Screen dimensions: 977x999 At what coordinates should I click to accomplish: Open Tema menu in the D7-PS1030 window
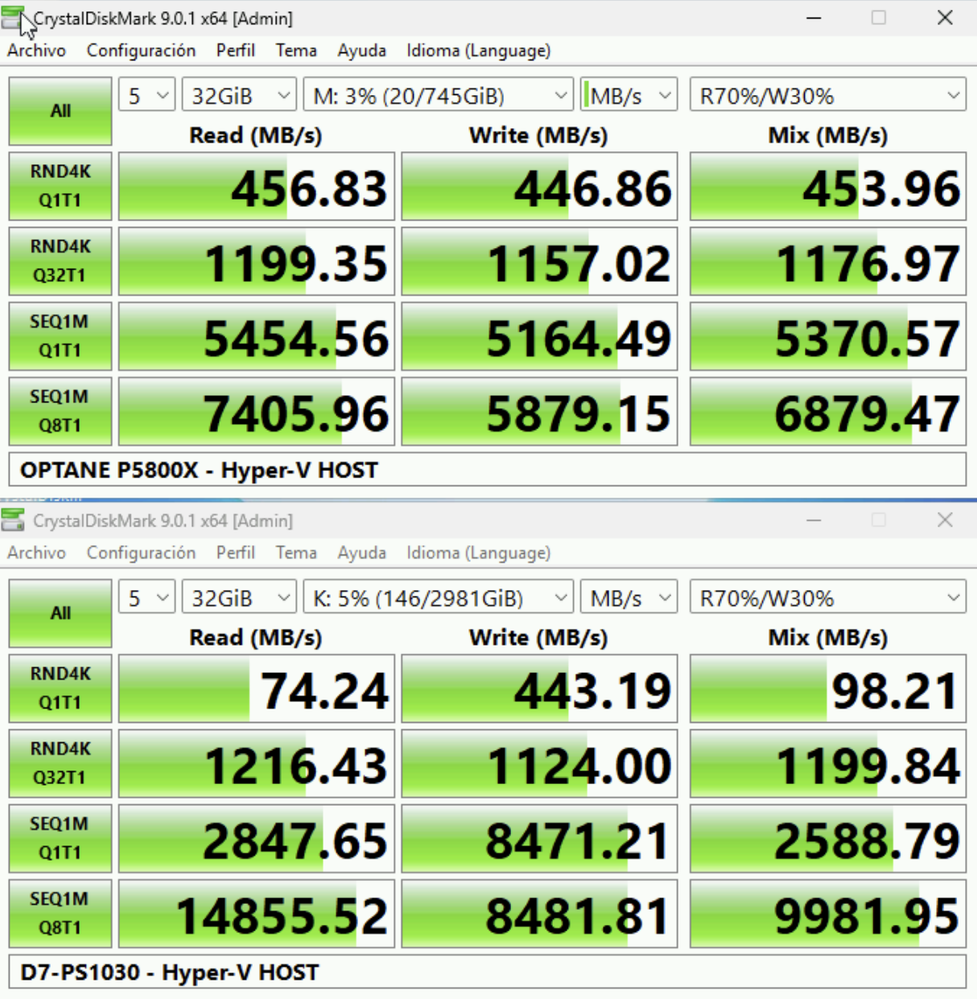click(296, 552)
